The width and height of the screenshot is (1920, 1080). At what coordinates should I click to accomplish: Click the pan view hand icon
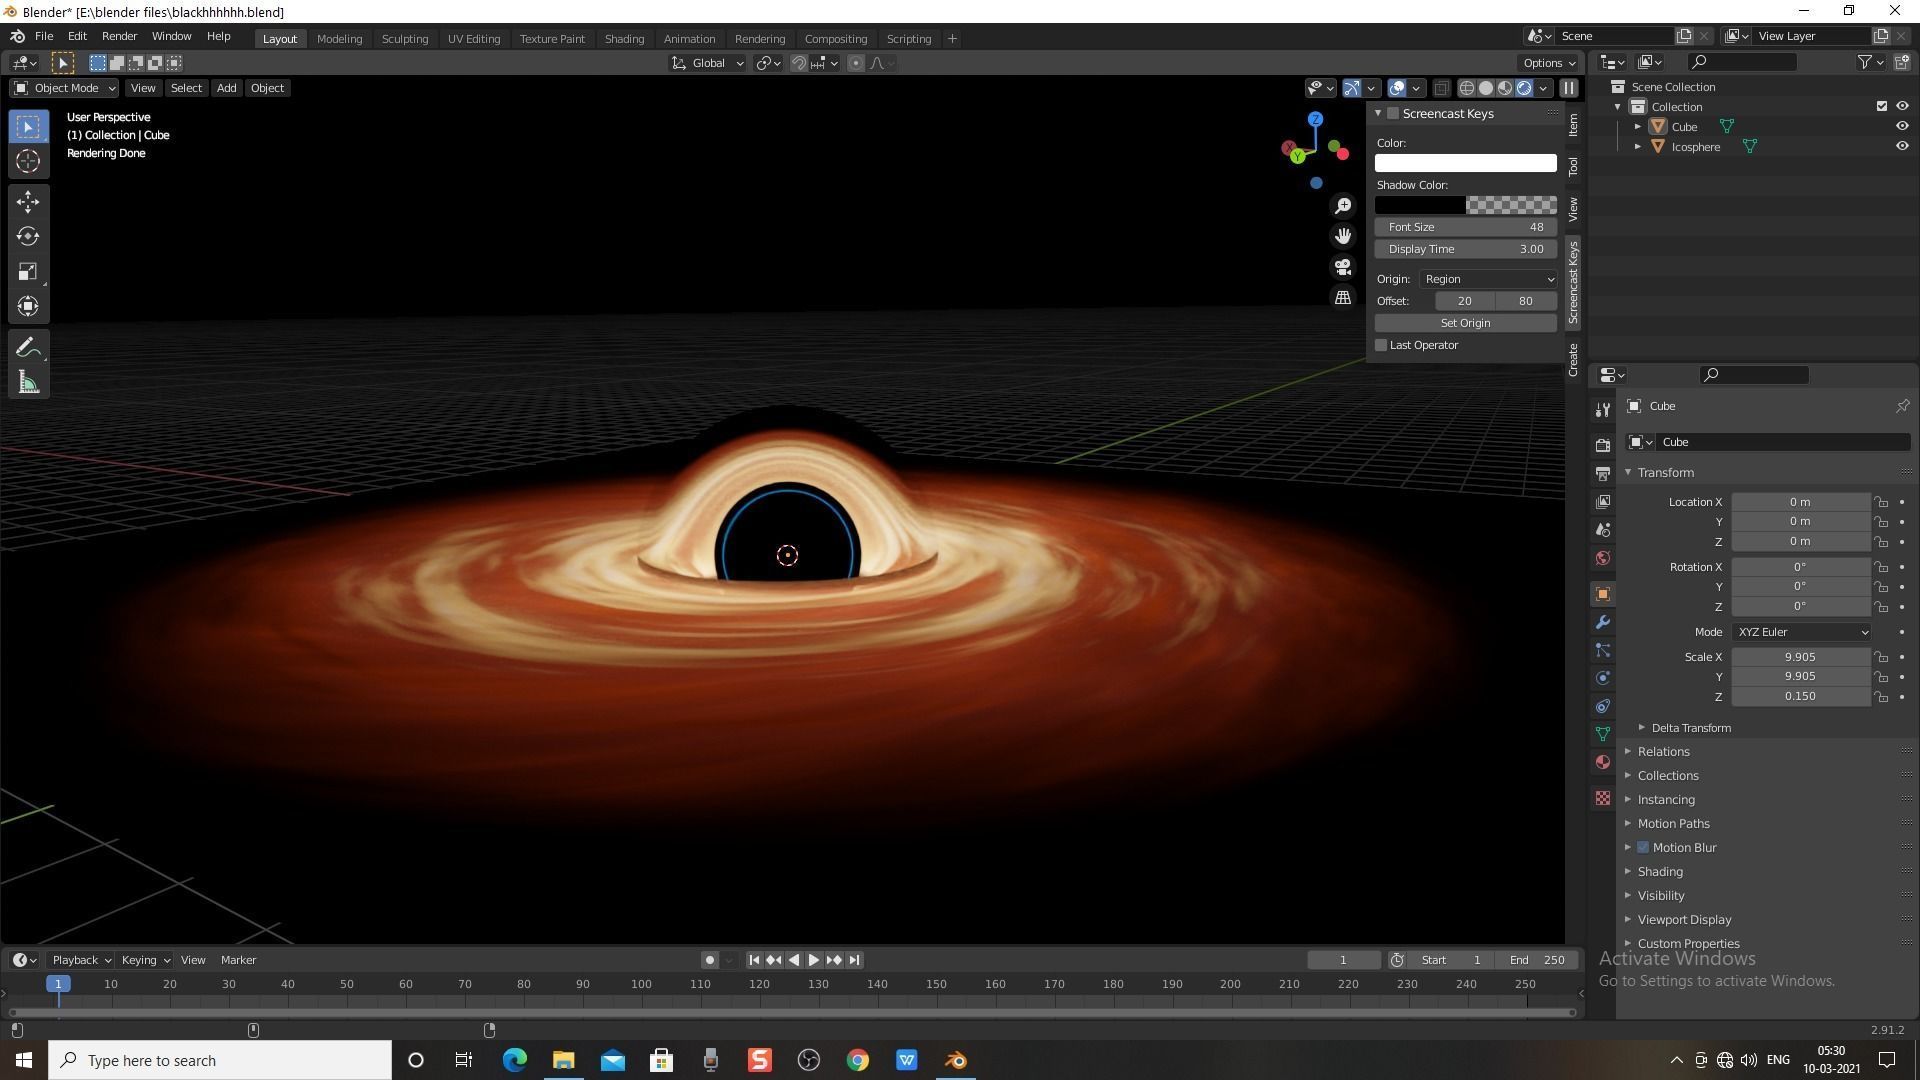click(x=1343, y=236)
